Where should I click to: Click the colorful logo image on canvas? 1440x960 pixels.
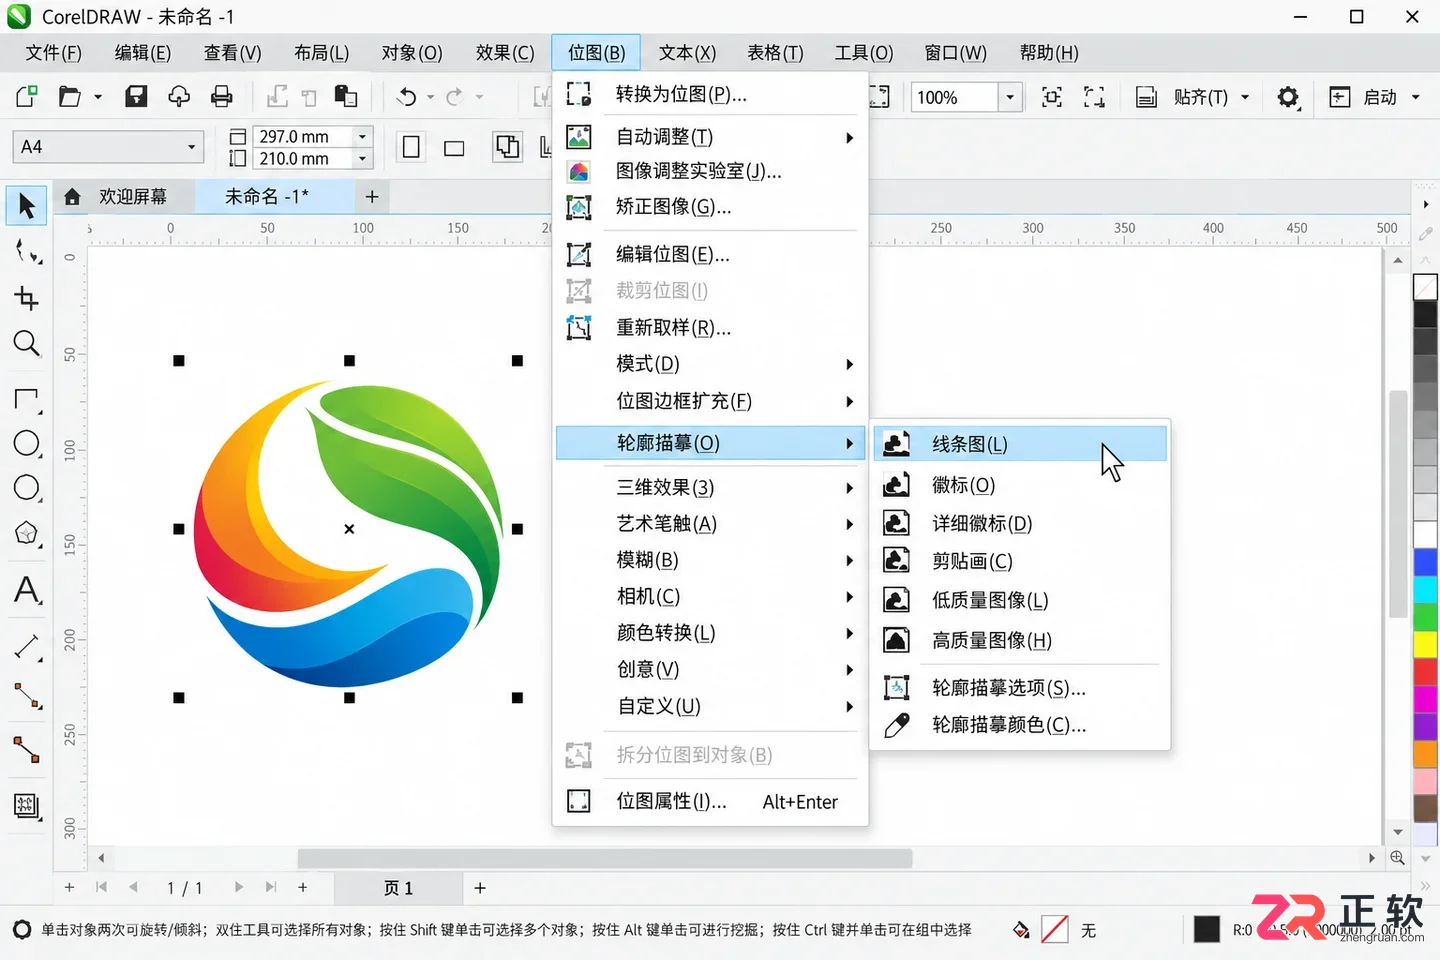348,534
